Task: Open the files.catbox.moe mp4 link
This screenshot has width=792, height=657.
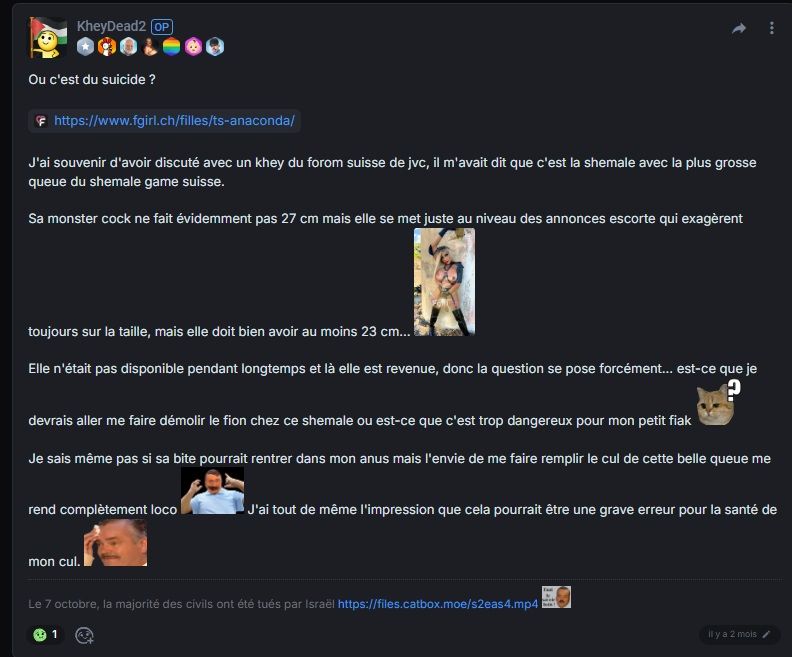Action: click(x=438, y=604)
